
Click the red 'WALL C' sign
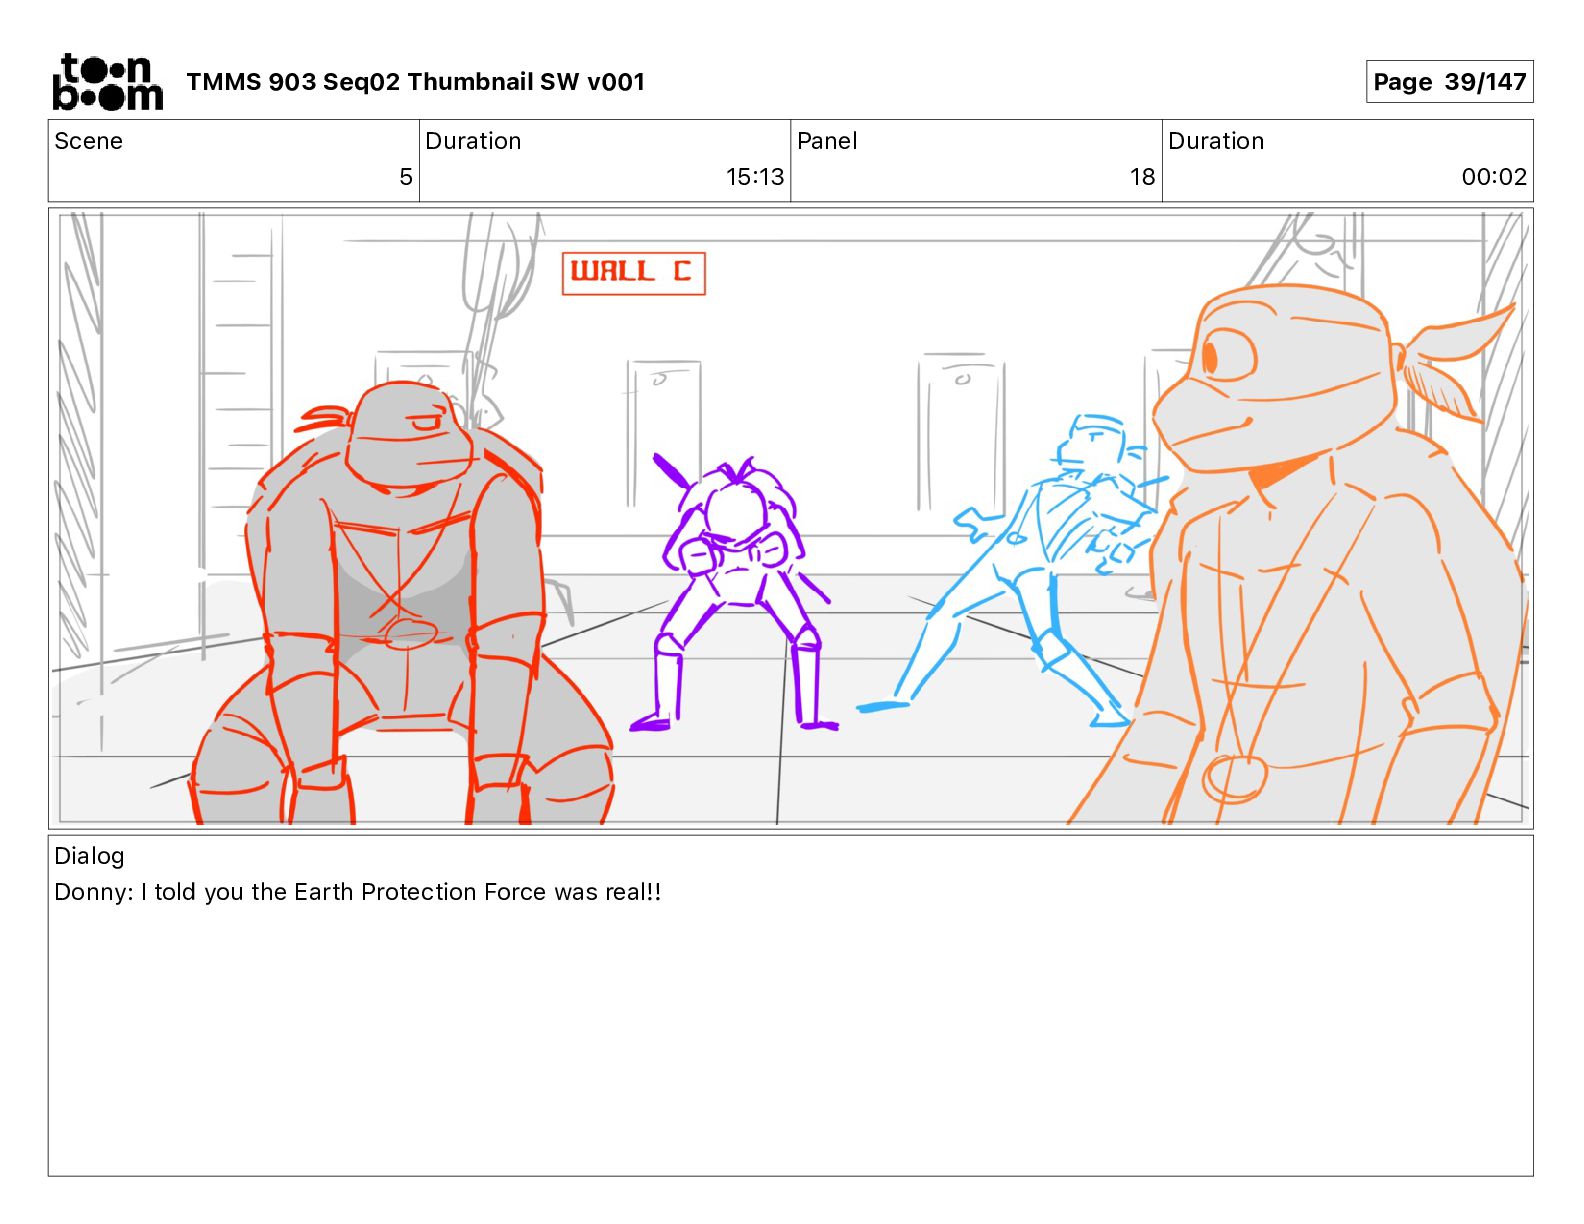pos(634,273)
